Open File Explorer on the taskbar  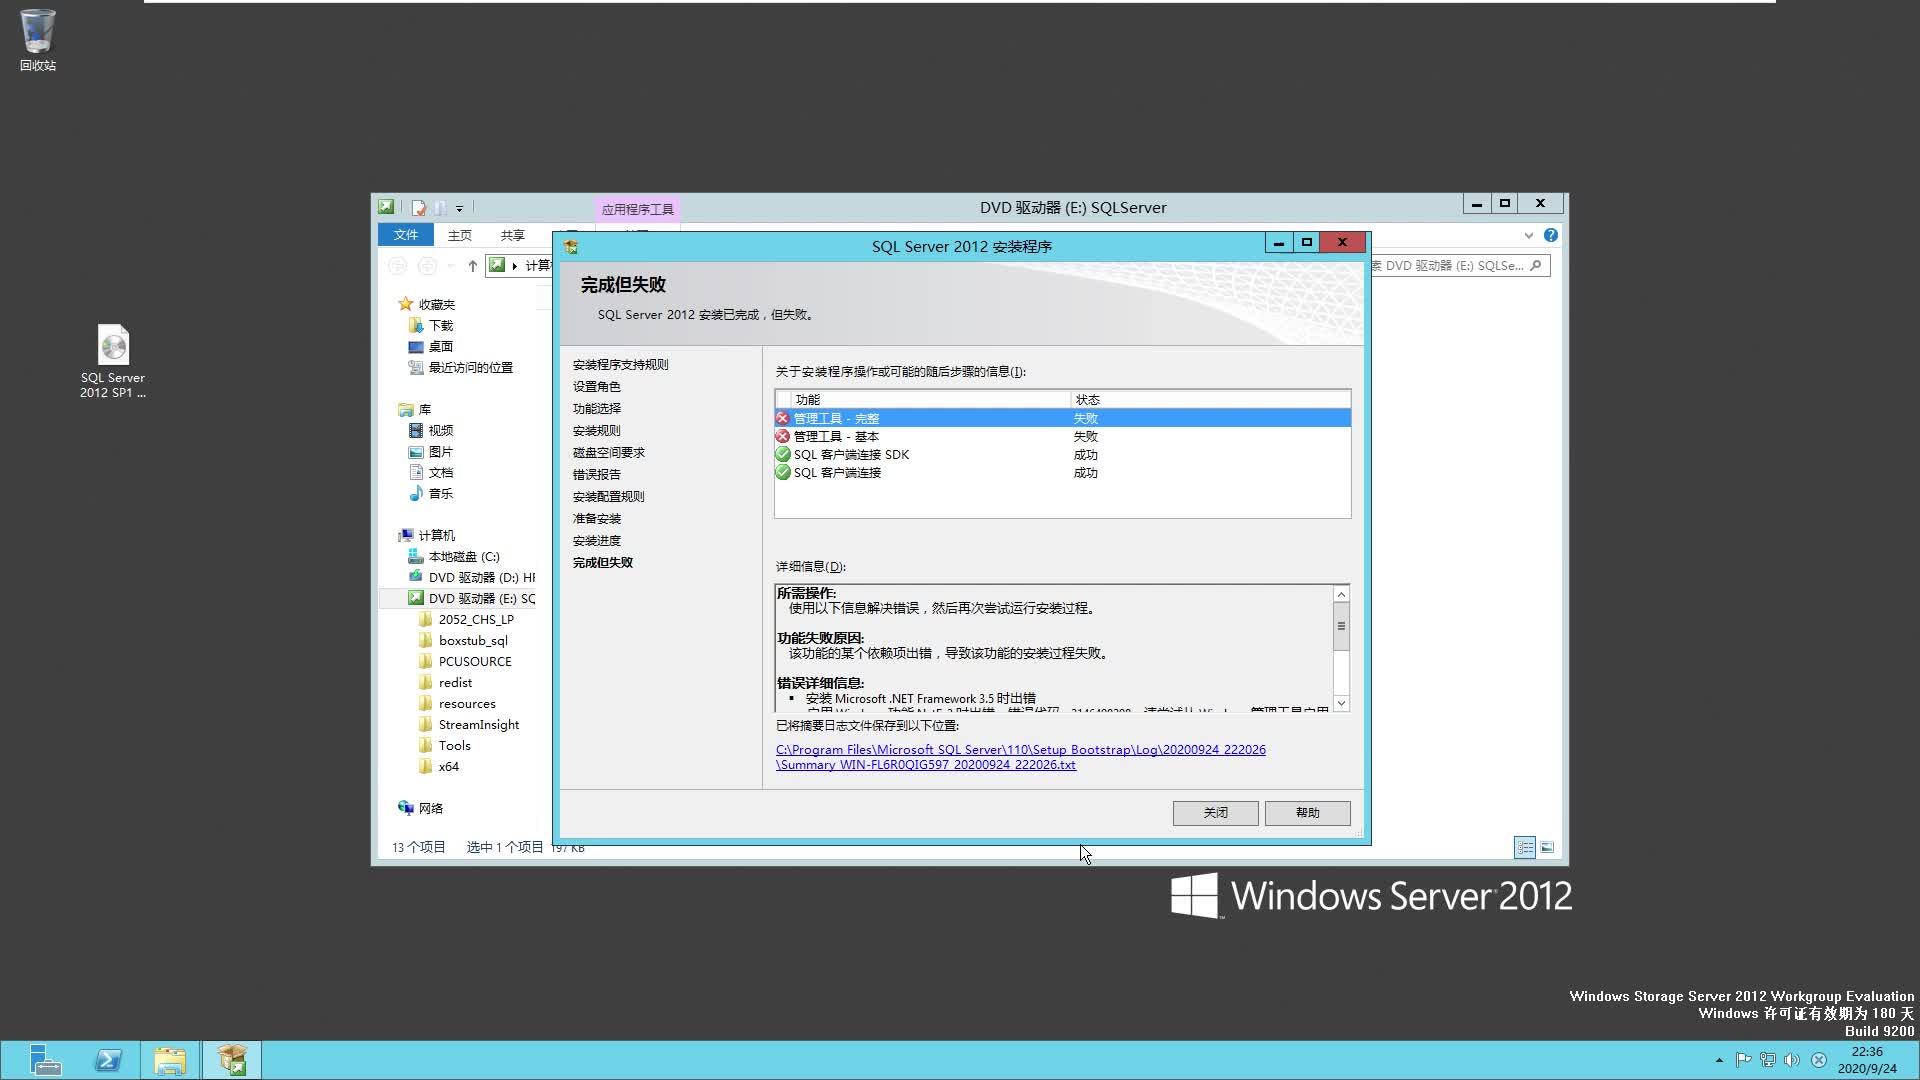(170, 1060)
